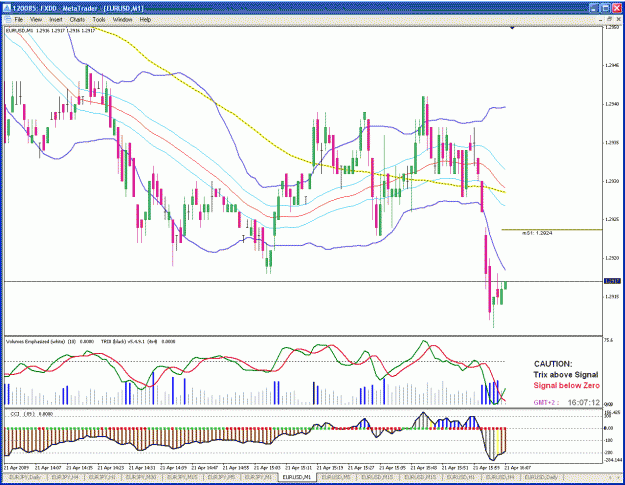625x485 pixels.
Task: Click the current price label 1.2917 on axis
Action: 612,281
